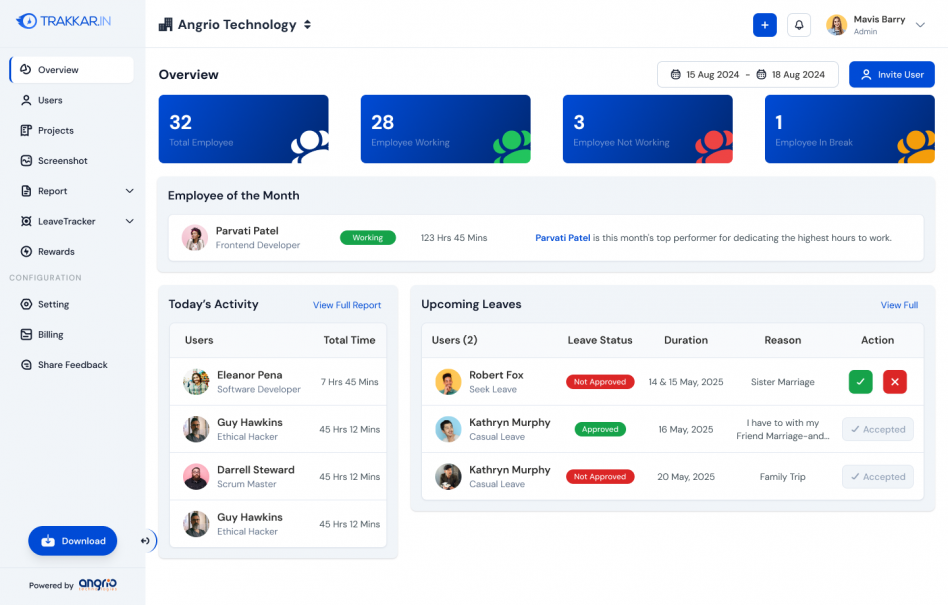Viewport: 948px width, 605px height.
Task: Click the blue plus add button
Action: click(764, 25)
